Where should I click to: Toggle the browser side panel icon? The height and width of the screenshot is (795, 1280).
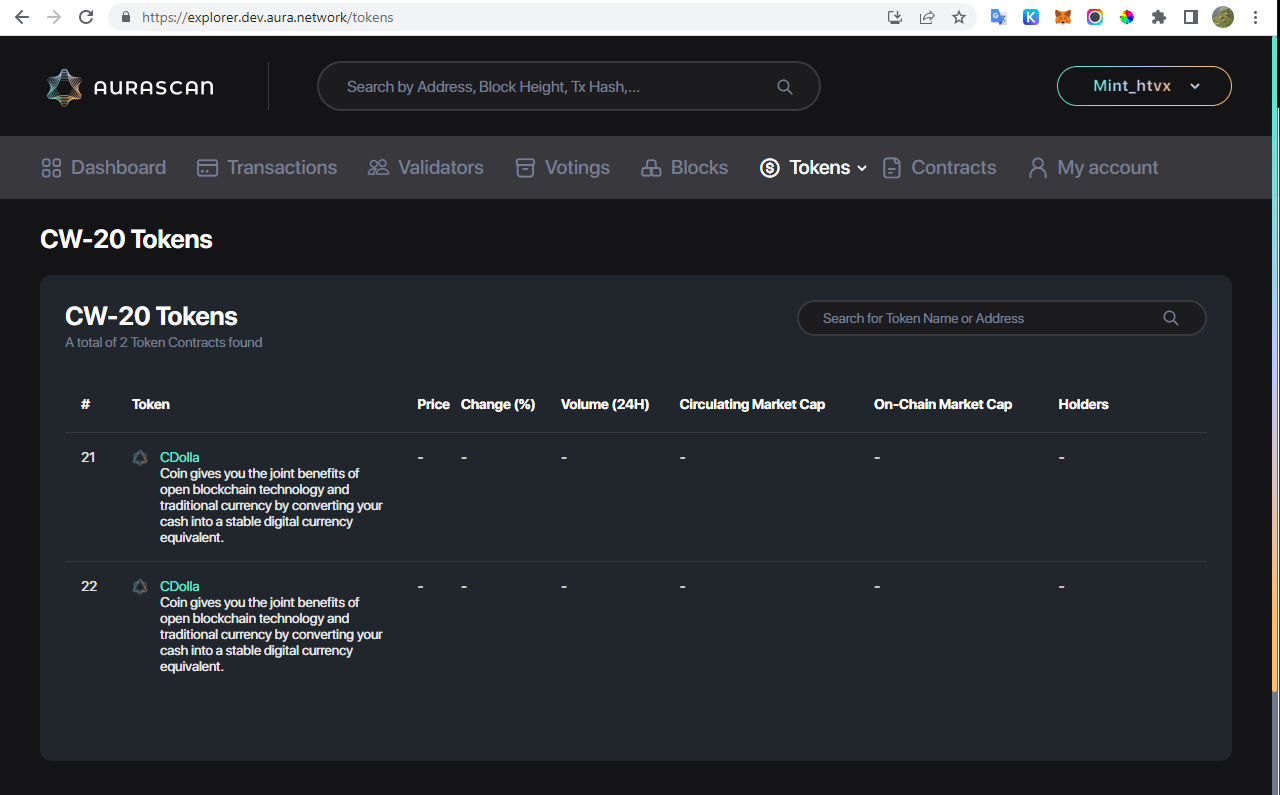coord(1191,17)
